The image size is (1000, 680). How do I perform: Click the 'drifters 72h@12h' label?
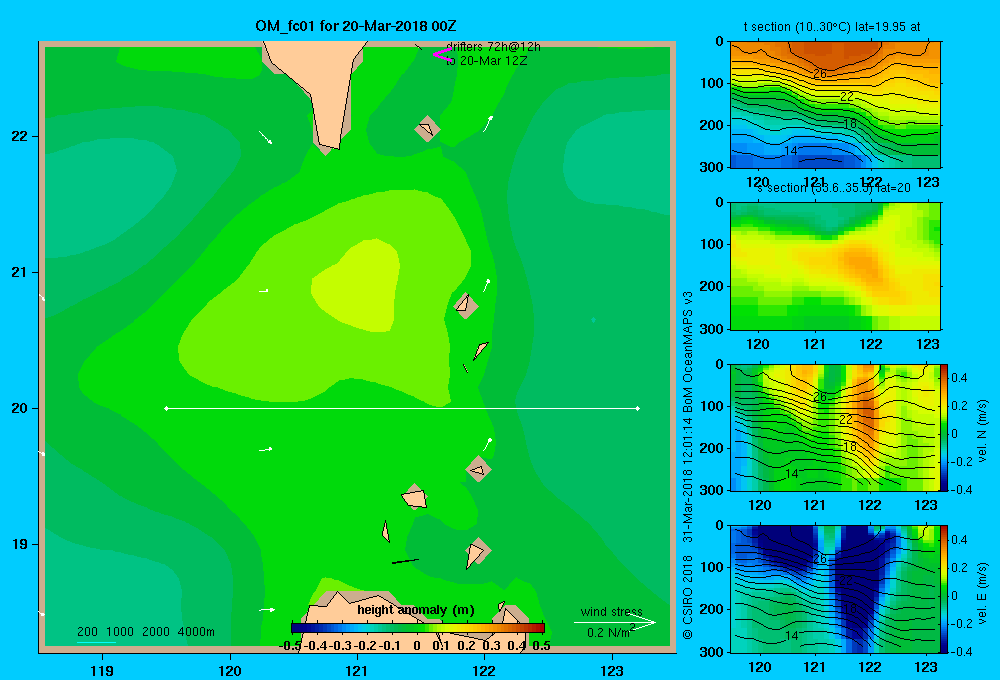tap(493, 47)
